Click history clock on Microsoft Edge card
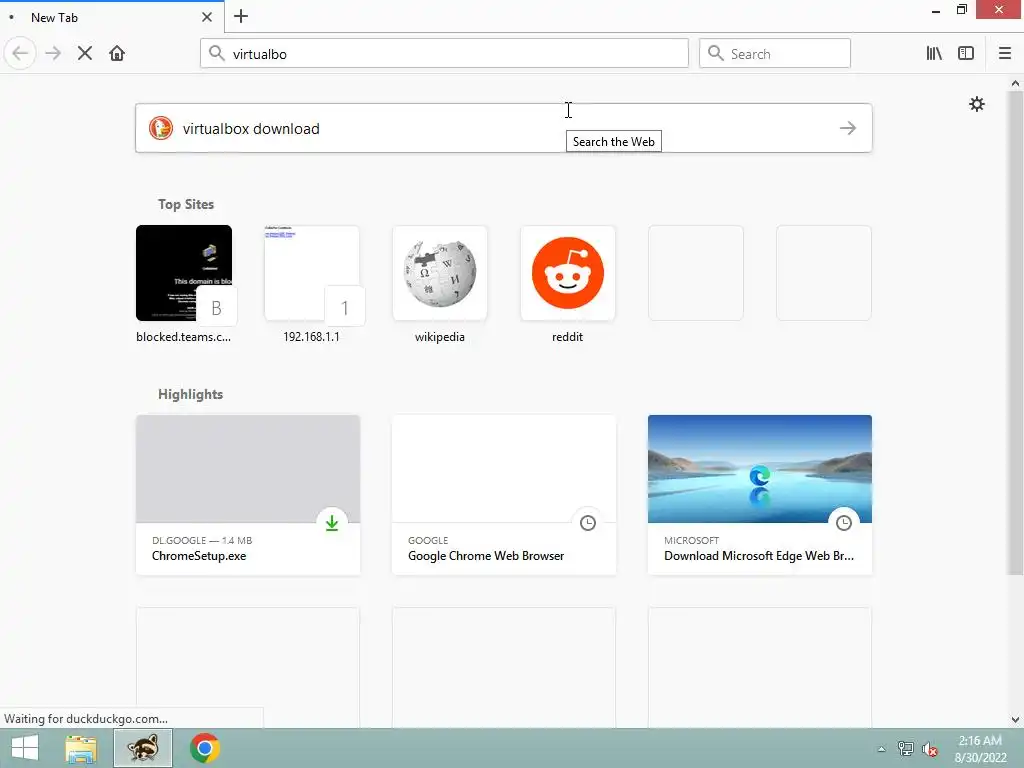The height and width of the screenshot is (768, 1024). click(844, 522)
